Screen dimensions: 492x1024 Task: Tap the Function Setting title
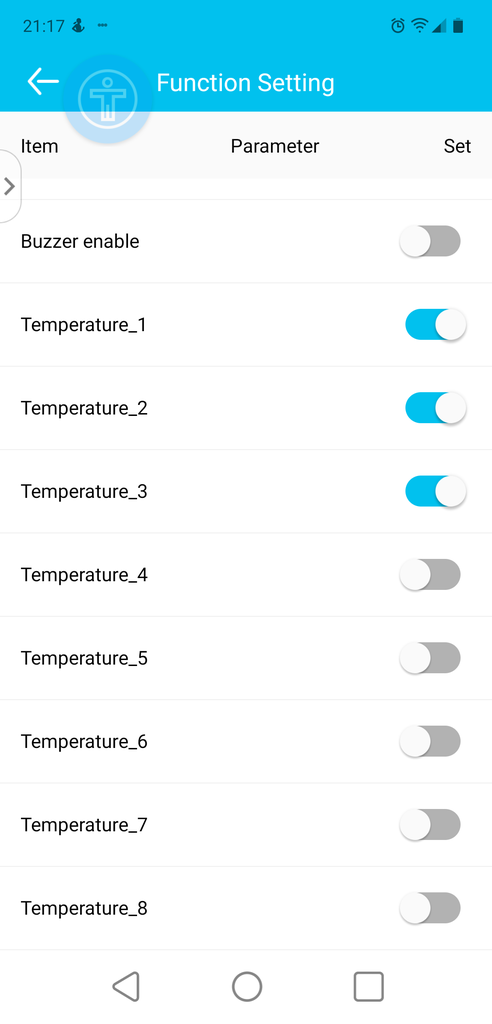click(x=246, y=83)
